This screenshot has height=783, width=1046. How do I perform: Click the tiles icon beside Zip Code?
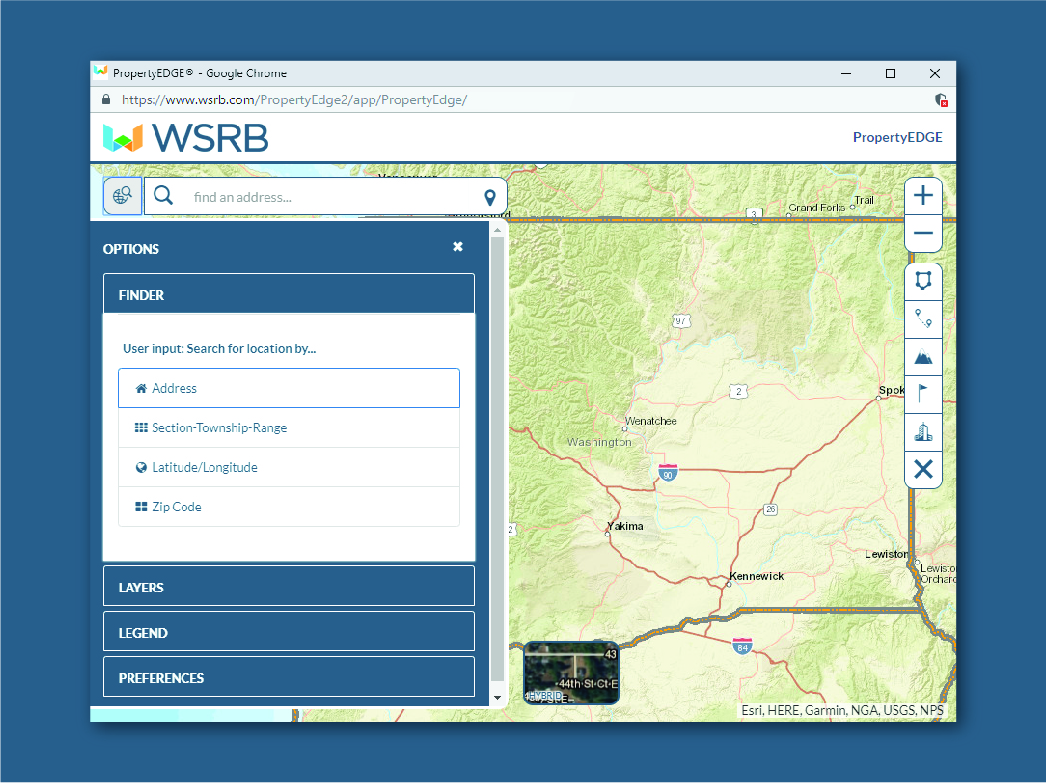tap(141, 507)
